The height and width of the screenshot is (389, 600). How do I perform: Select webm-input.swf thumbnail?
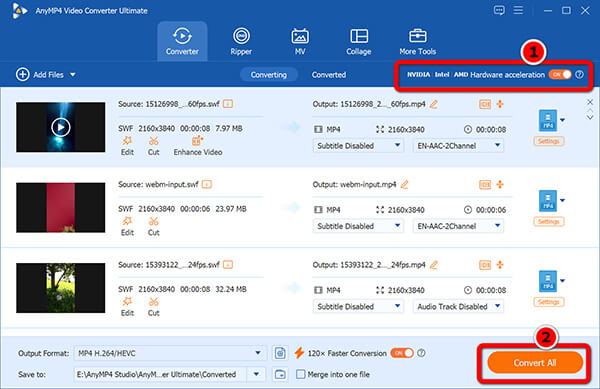click(60, 207)
